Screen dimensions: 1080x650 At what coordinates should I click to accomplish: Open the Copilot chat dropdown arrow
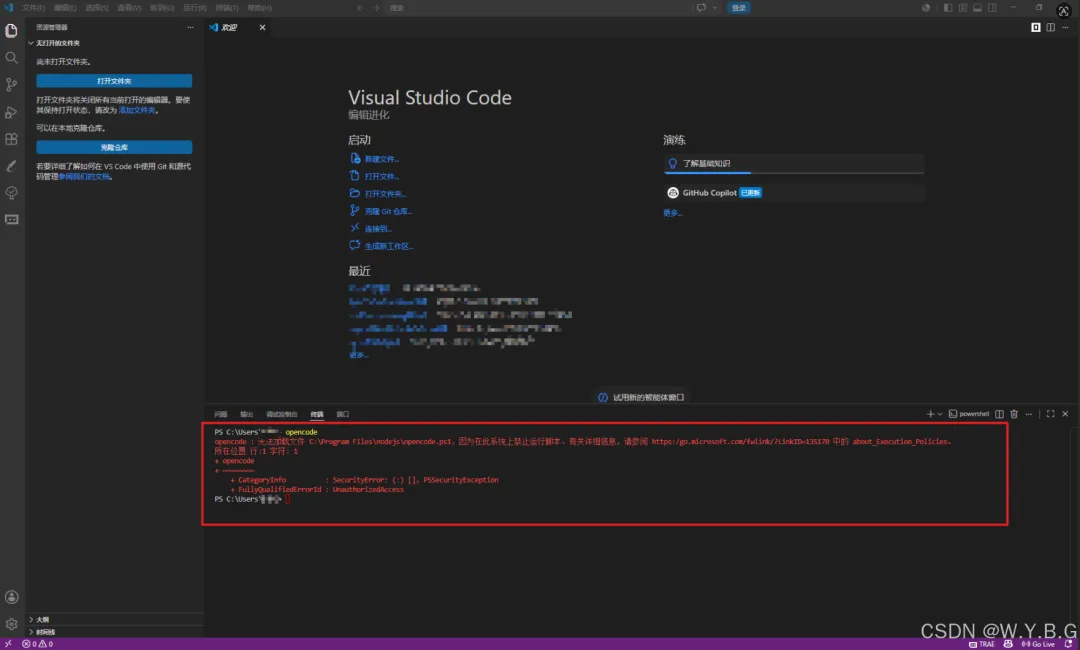click(715, 8)
